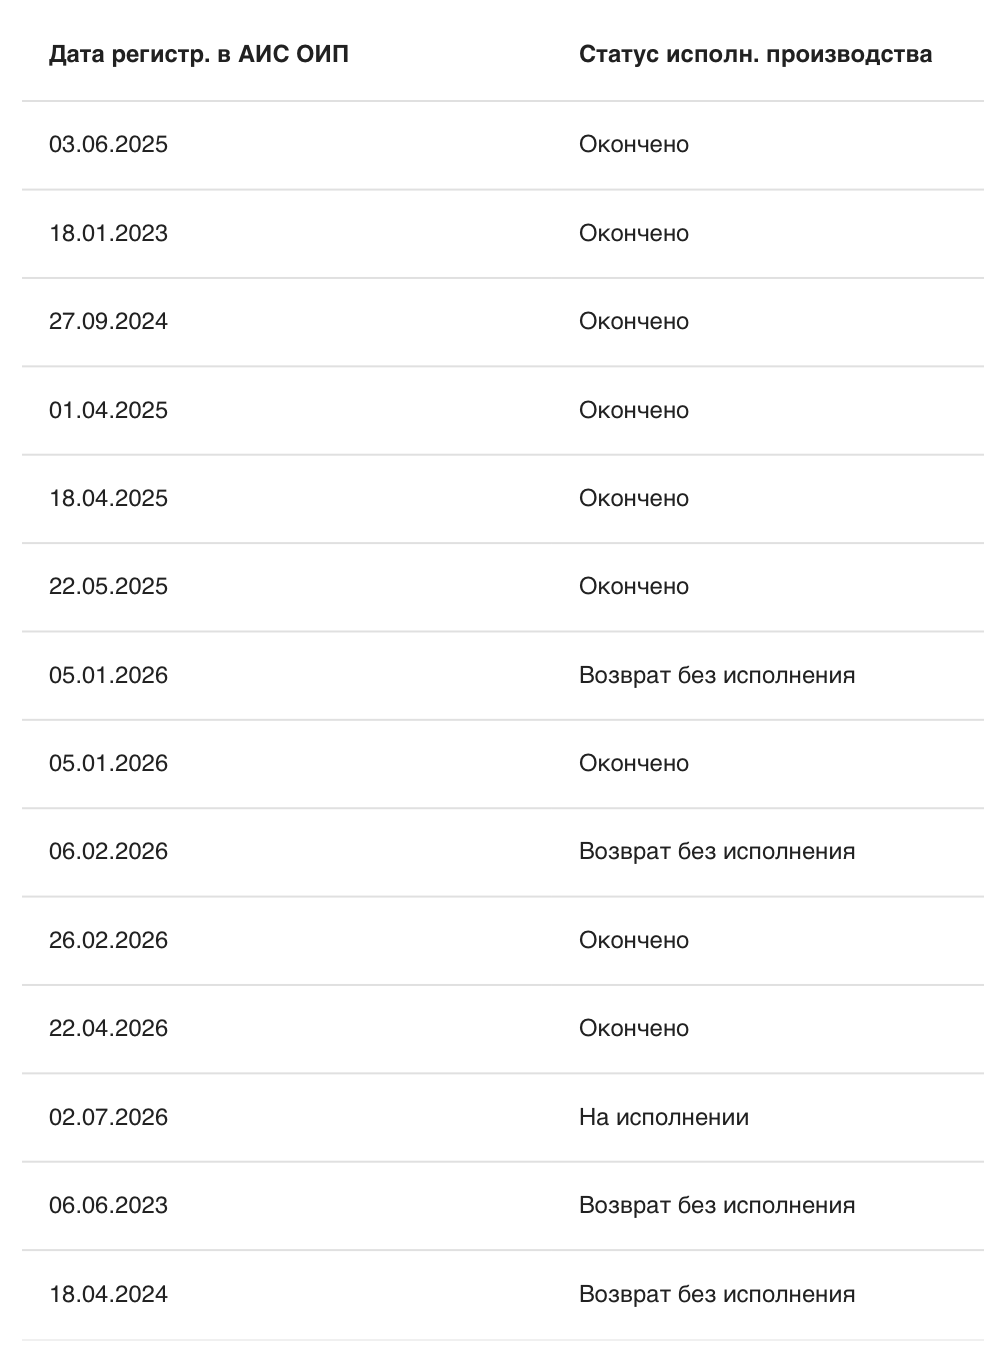
Task: Select the row dated 06.02.2026
Action: 503,852
